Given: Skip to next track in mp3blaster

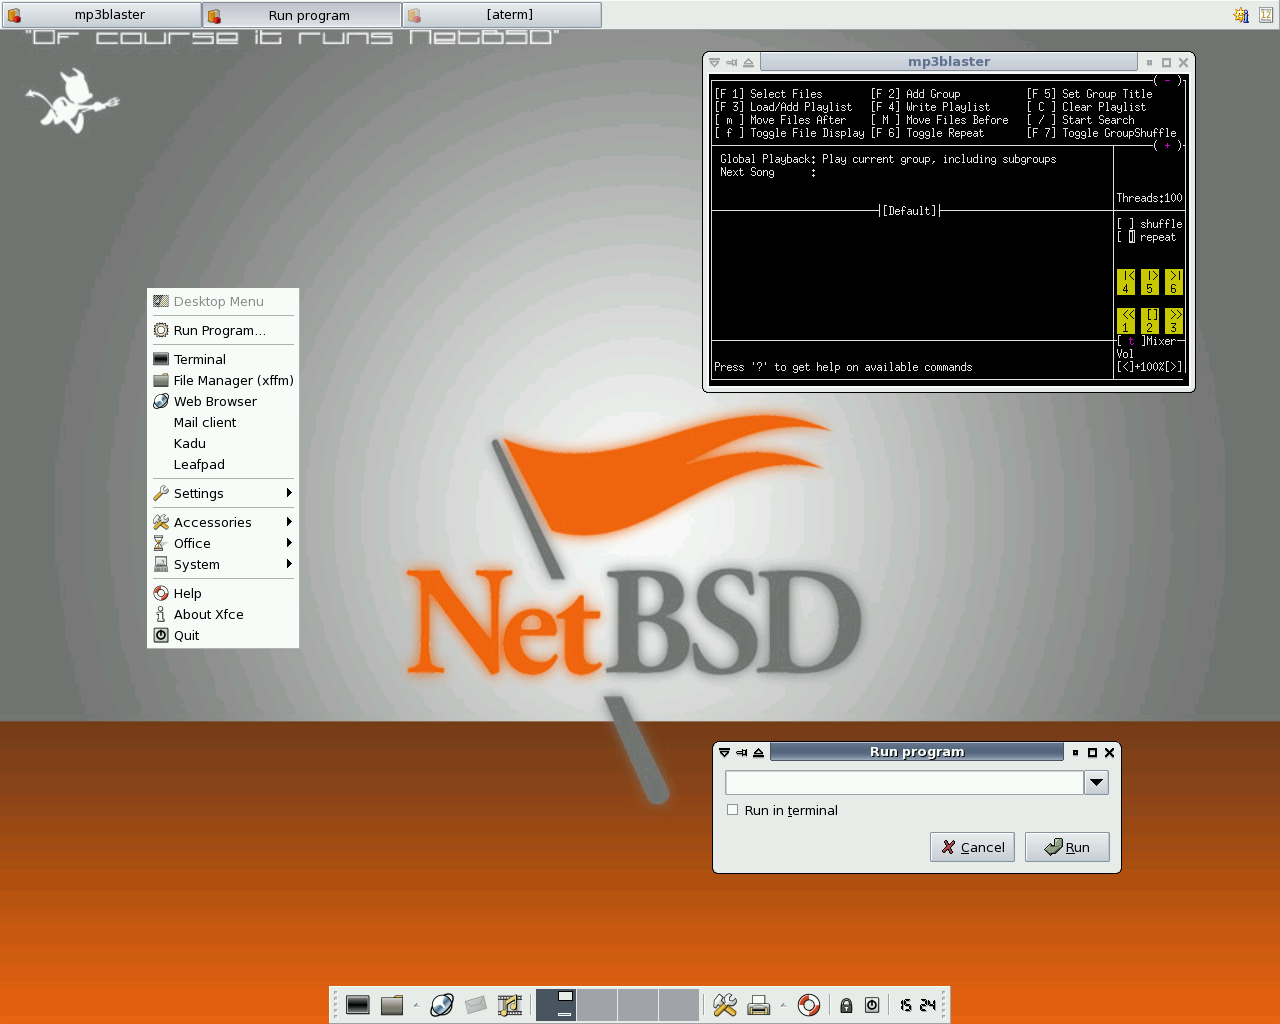Looking at the screenshot, I should tap(1173, 282).
